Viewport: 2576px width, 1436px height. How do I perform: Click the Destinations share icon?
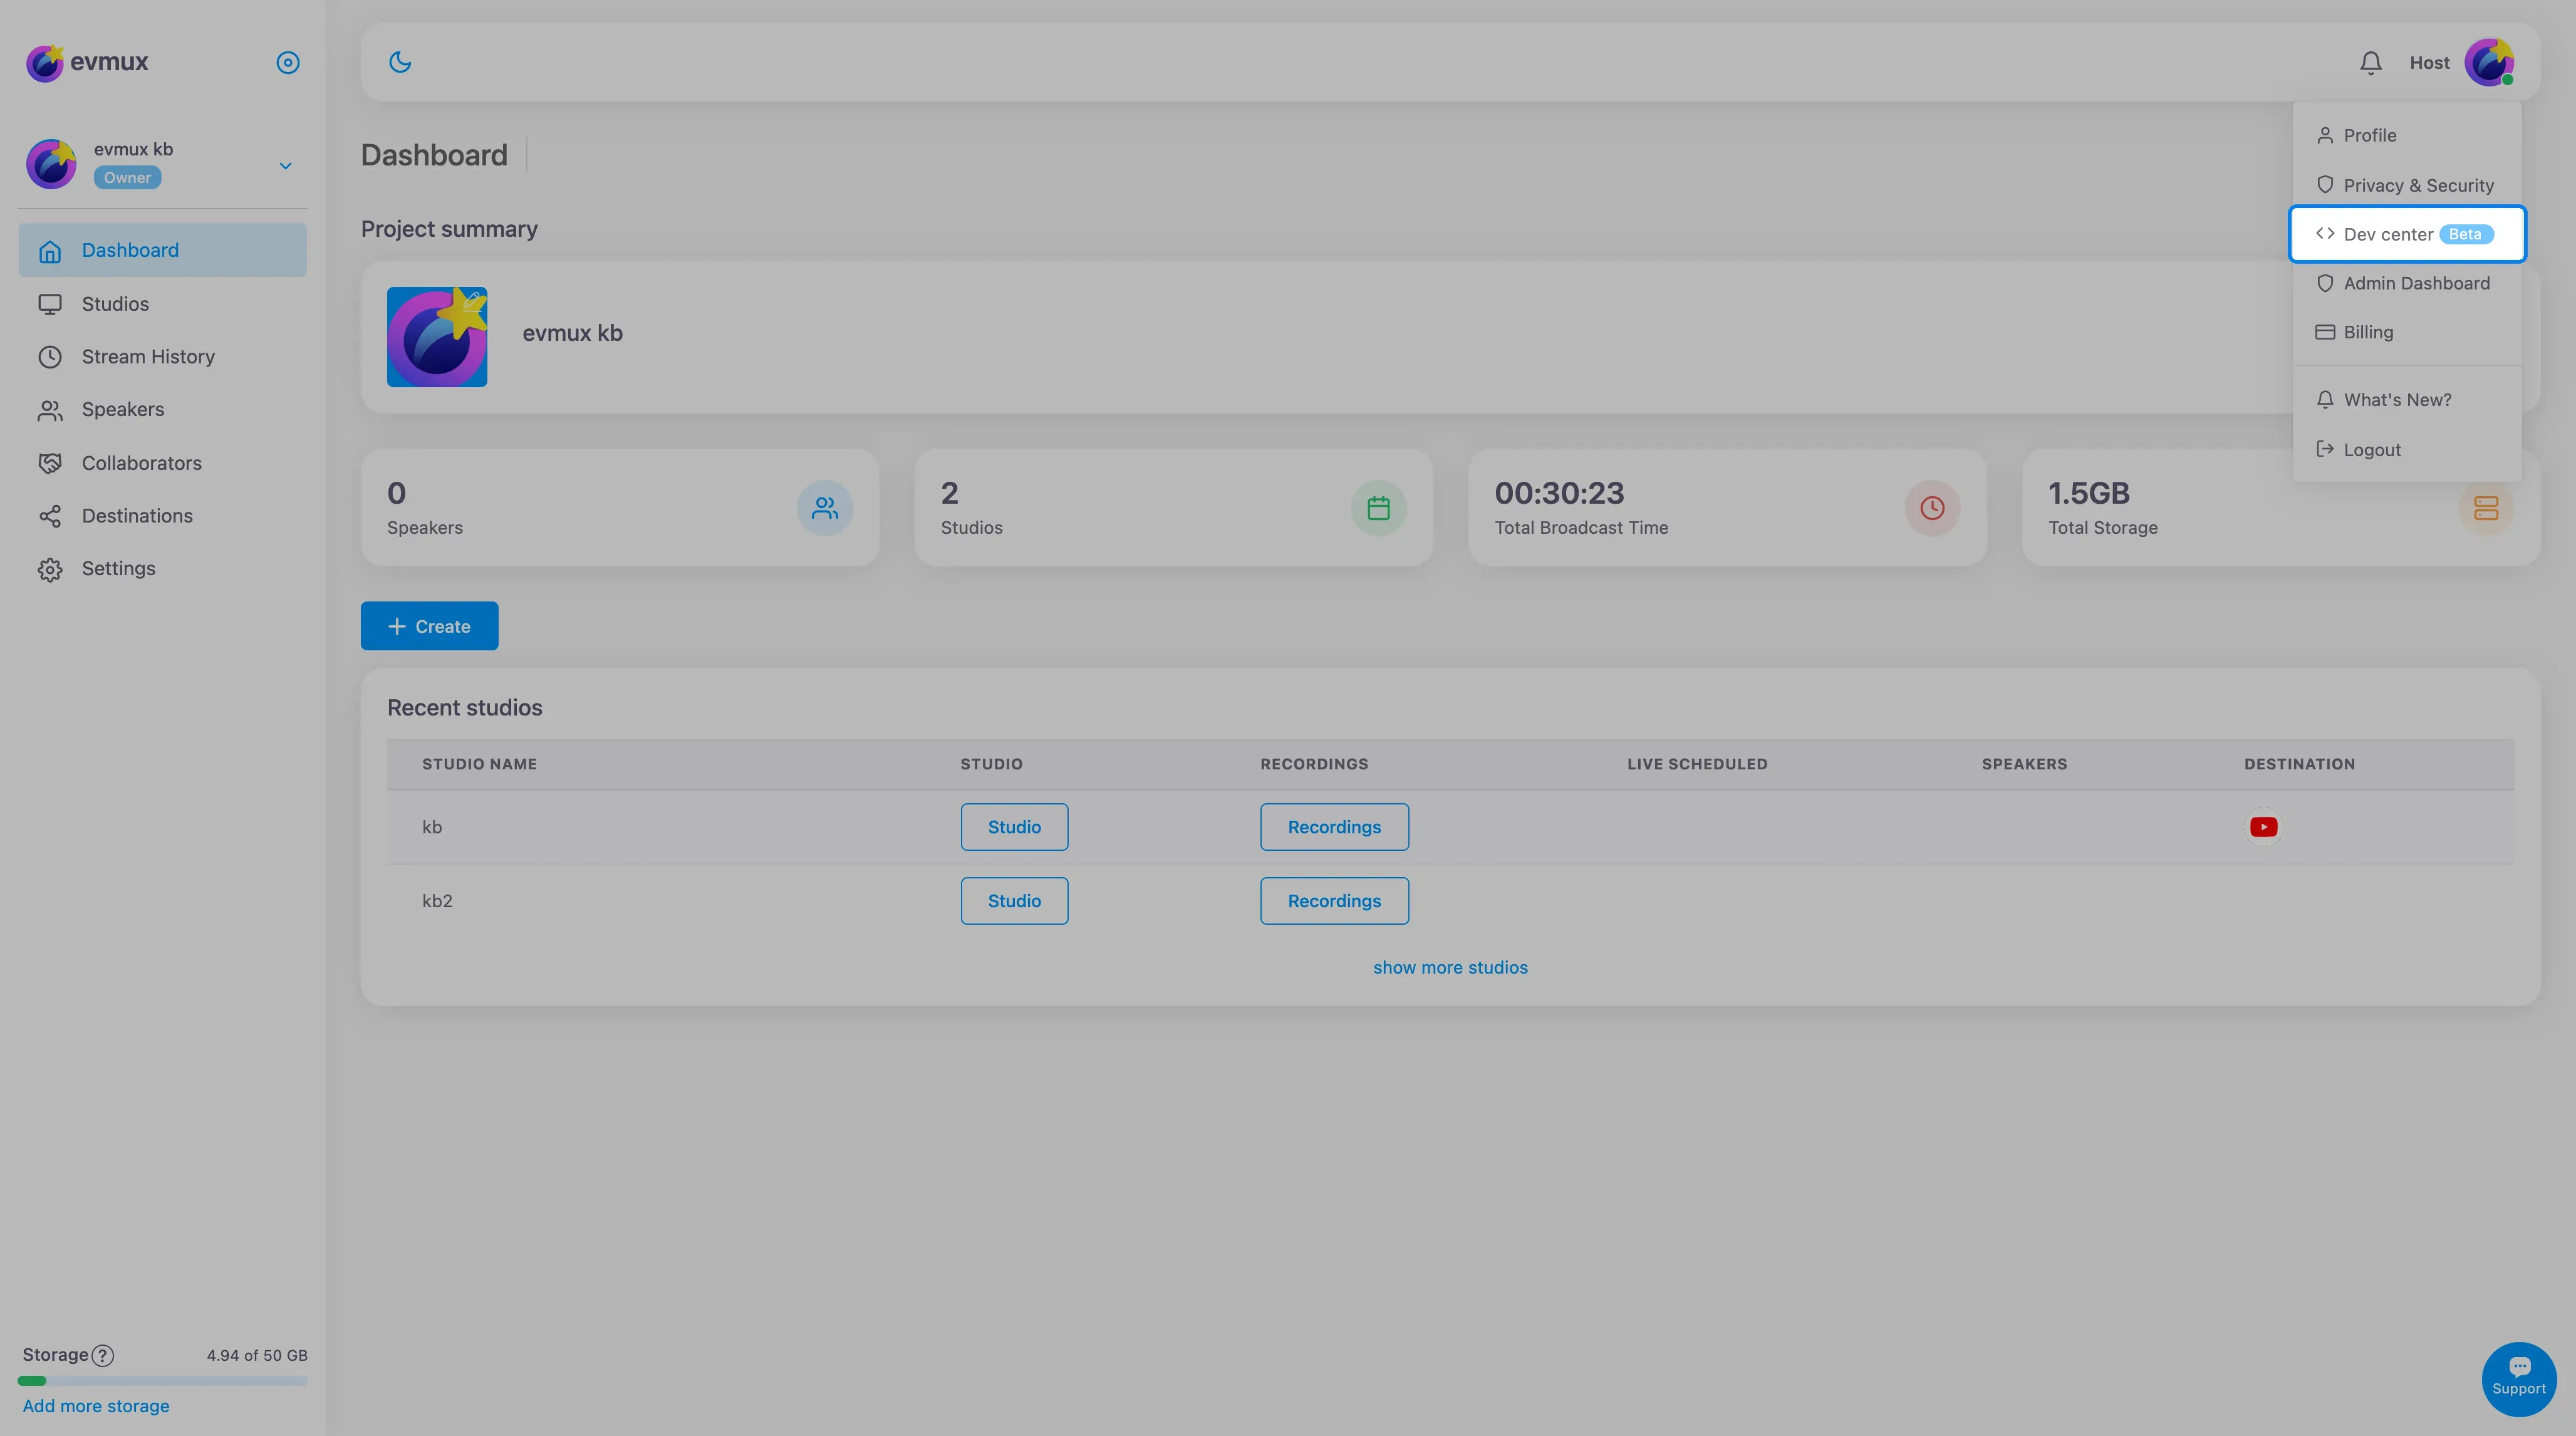click(50, 516)
